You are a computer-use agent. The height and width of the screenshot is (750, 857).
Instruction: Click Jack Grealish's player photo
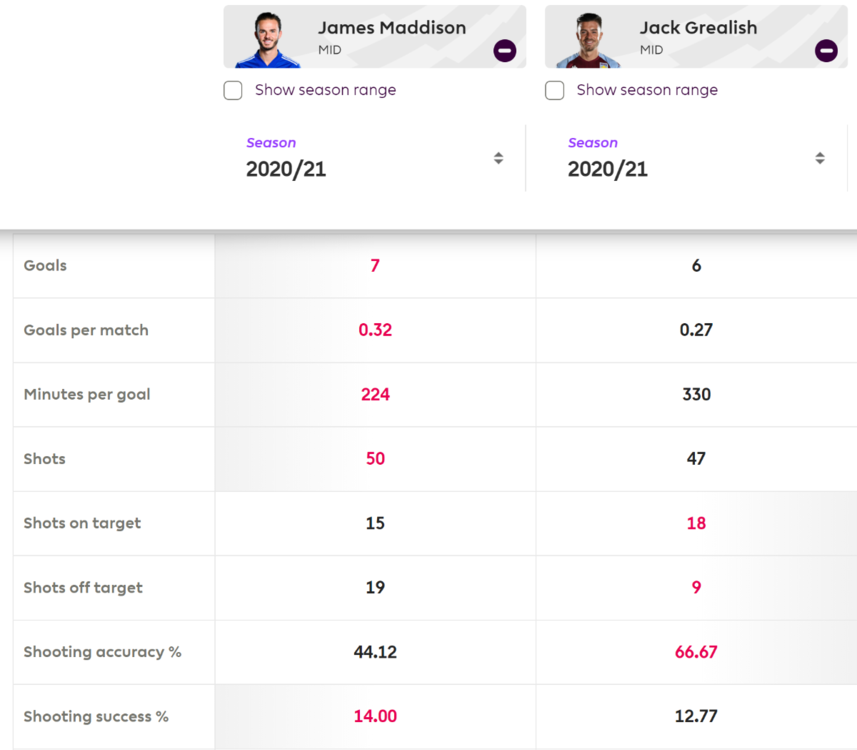(589, 39)
